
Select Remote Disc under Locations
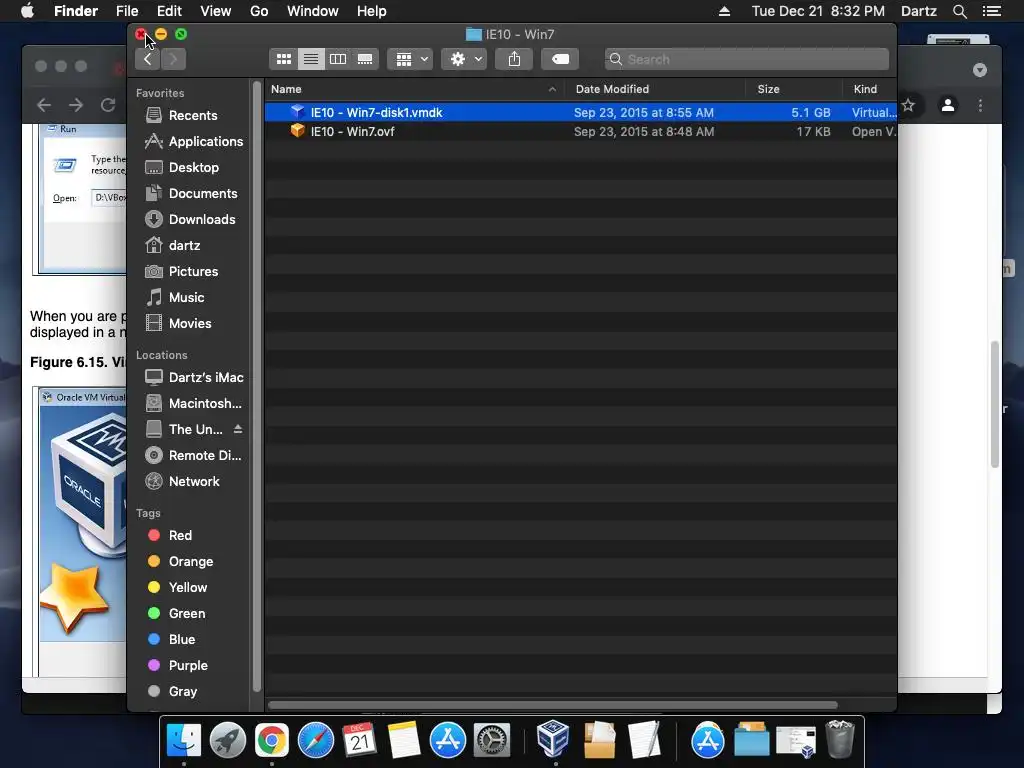pos(193,456)
